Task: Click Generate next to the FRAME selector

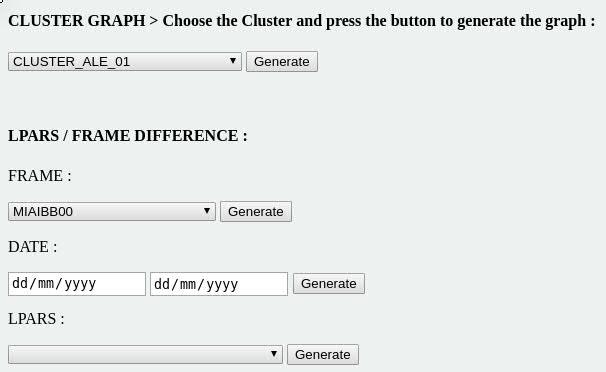Action: point(256,212)
